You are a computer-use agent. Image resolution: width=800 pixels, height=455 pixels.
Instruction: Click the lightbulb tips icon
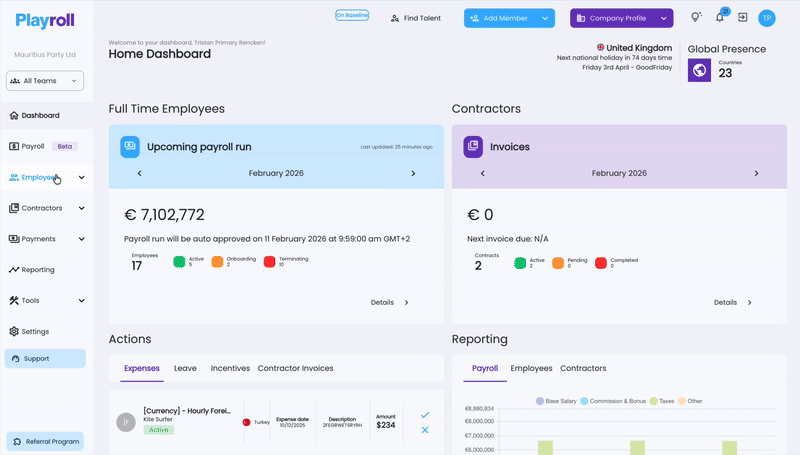click(696, 17)
